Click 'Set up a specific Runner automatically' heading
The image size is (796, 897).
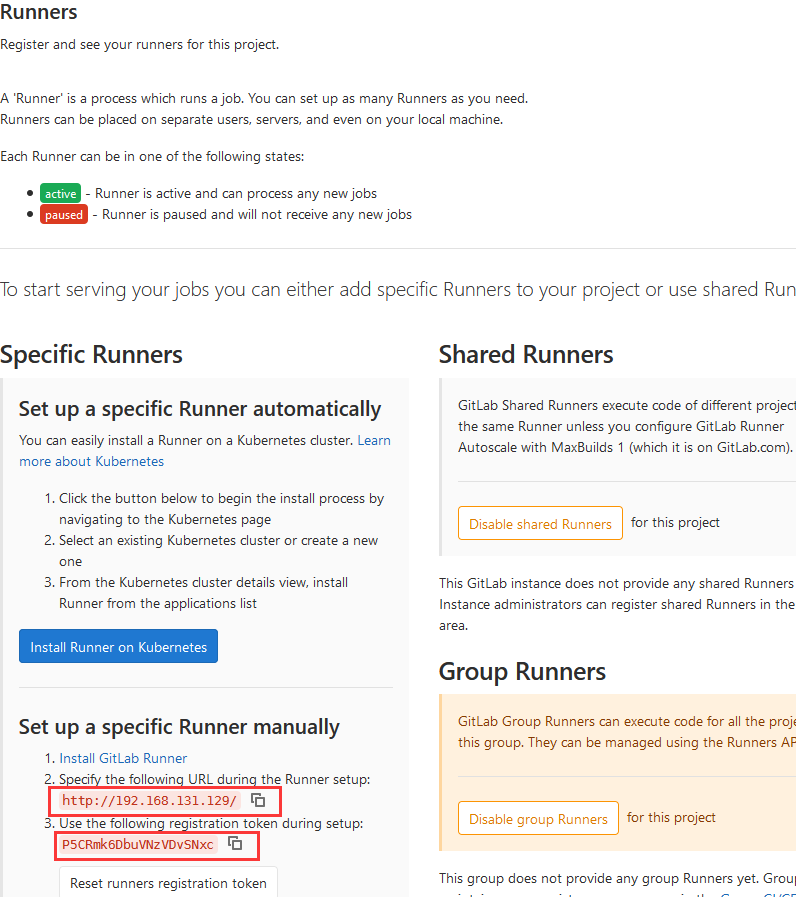coord(200,409)
